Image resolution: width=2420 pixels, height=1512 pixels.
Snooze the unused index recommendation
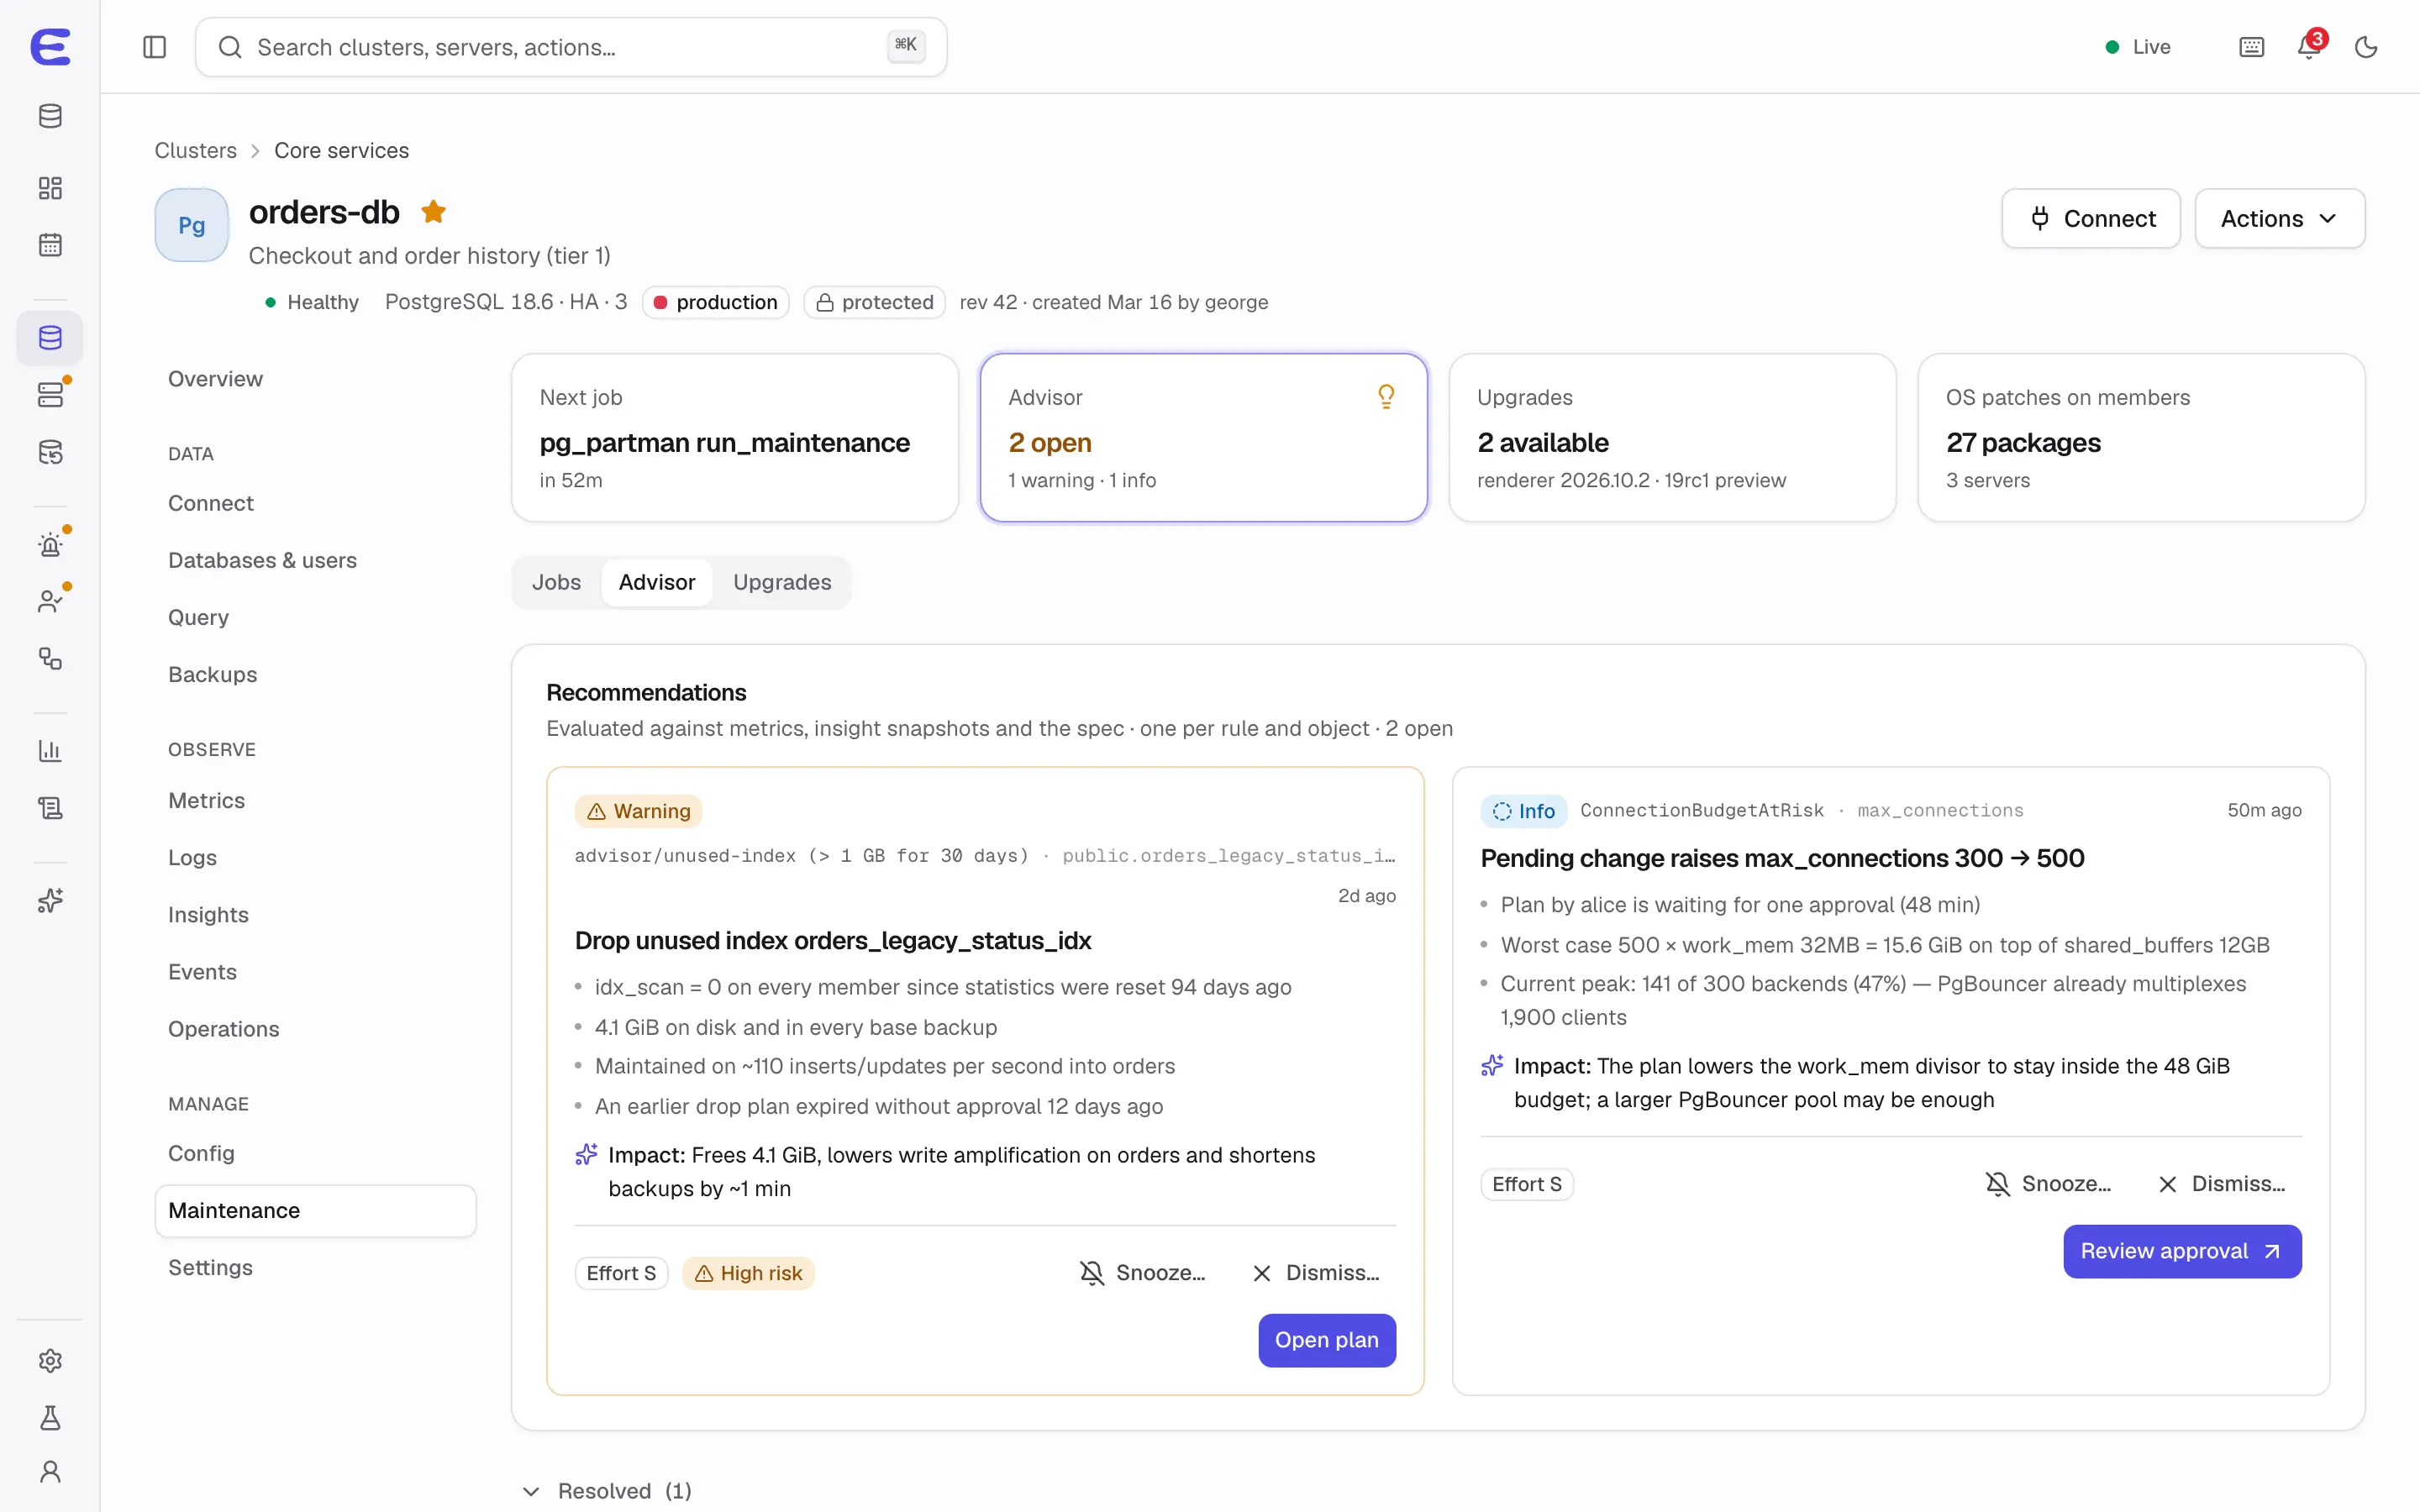tap(1142, 1273)
